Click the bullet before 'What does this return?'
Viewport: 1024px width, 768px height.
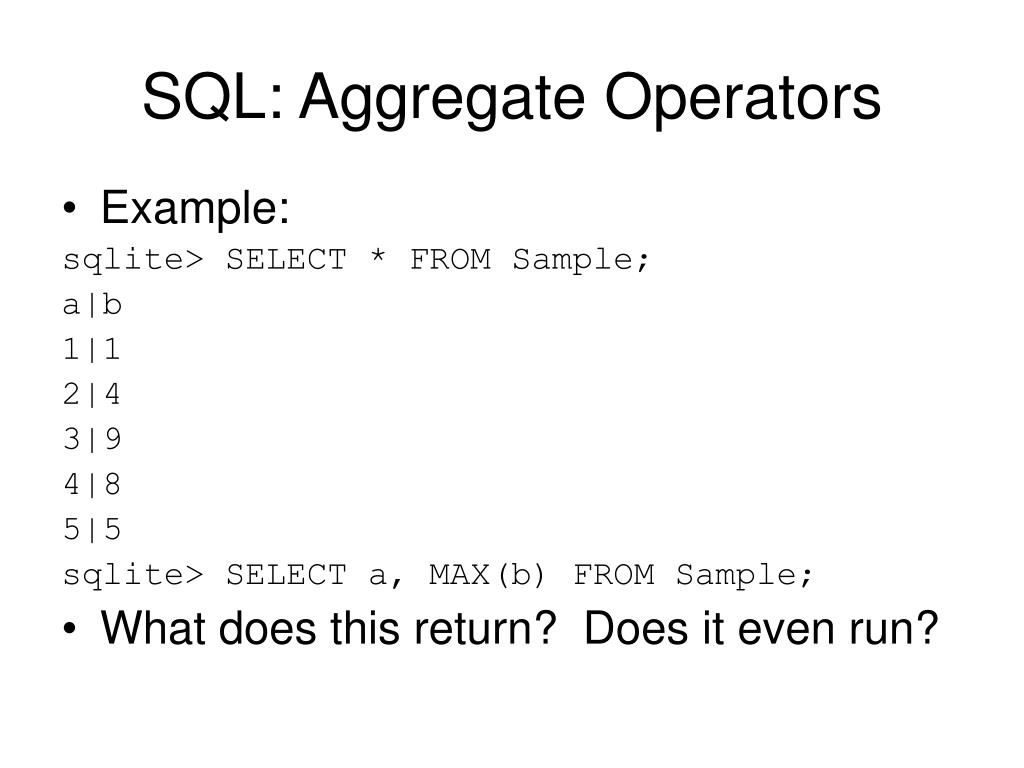point(70,629)
